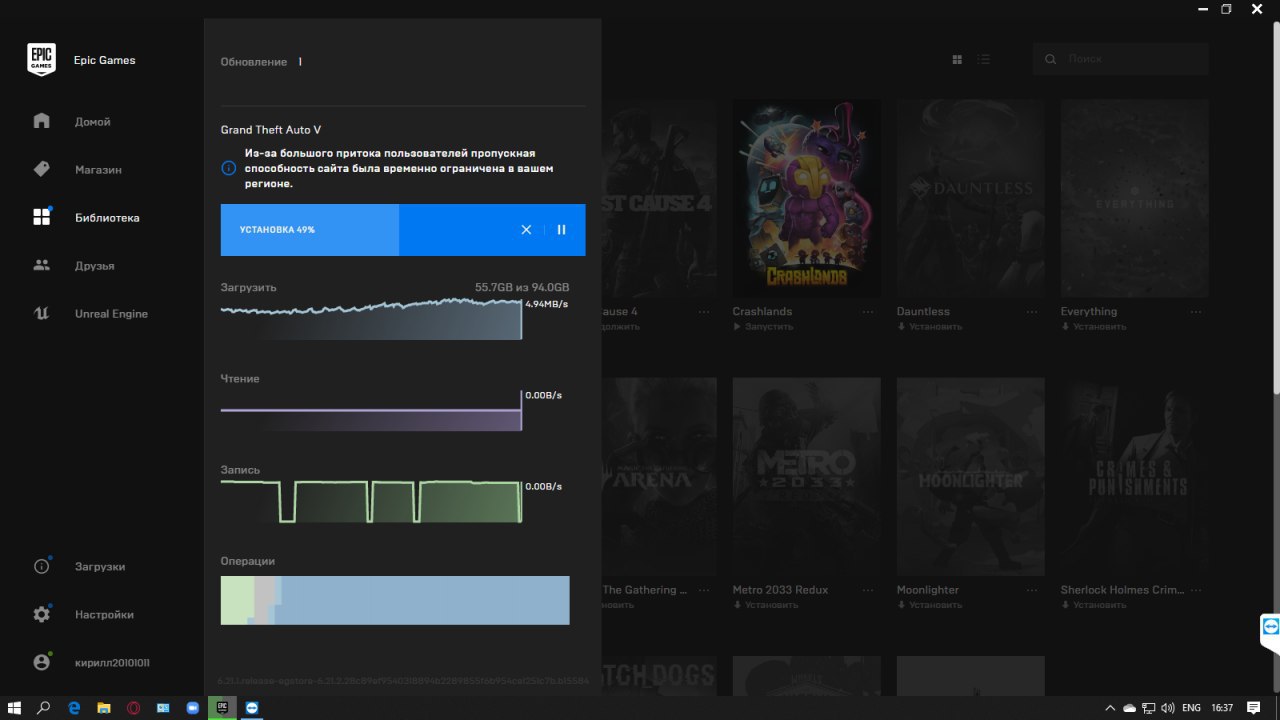
Task: Open Metro 2033 Redux cover thumbnail
Action: click(807, 476)
